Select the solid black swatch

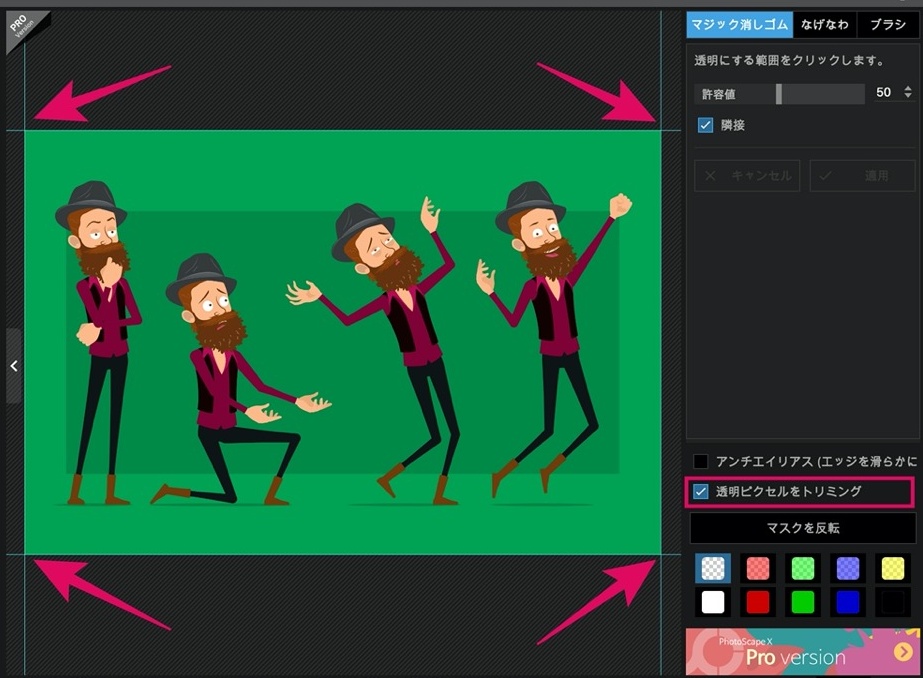click(892, 602)
